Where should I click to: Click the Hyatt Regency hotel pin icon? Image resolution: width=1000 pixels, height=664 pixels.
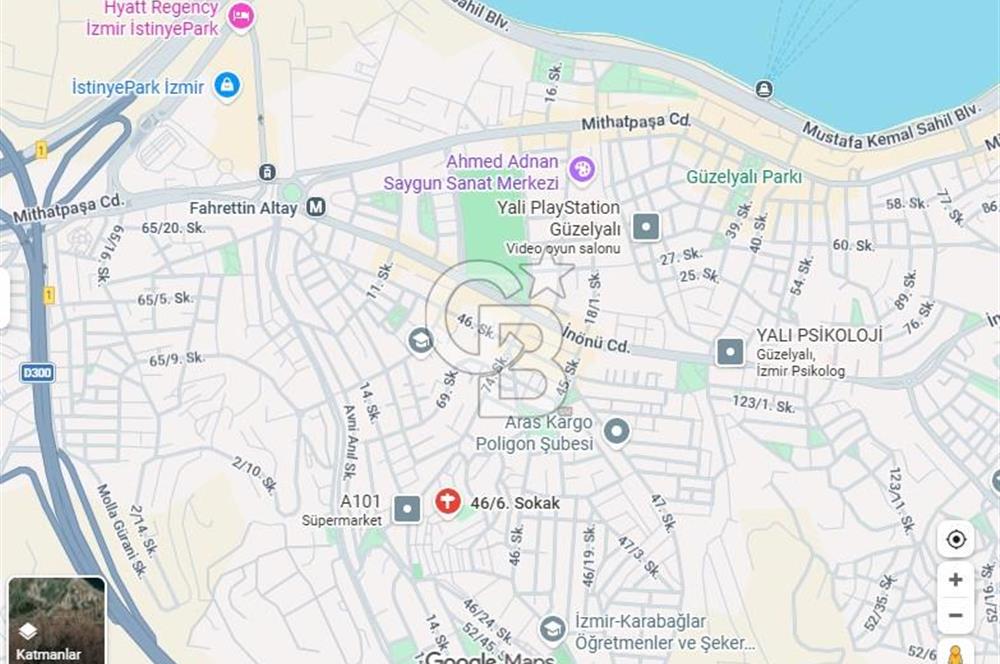pyautogui.click(x=241, y=17)
